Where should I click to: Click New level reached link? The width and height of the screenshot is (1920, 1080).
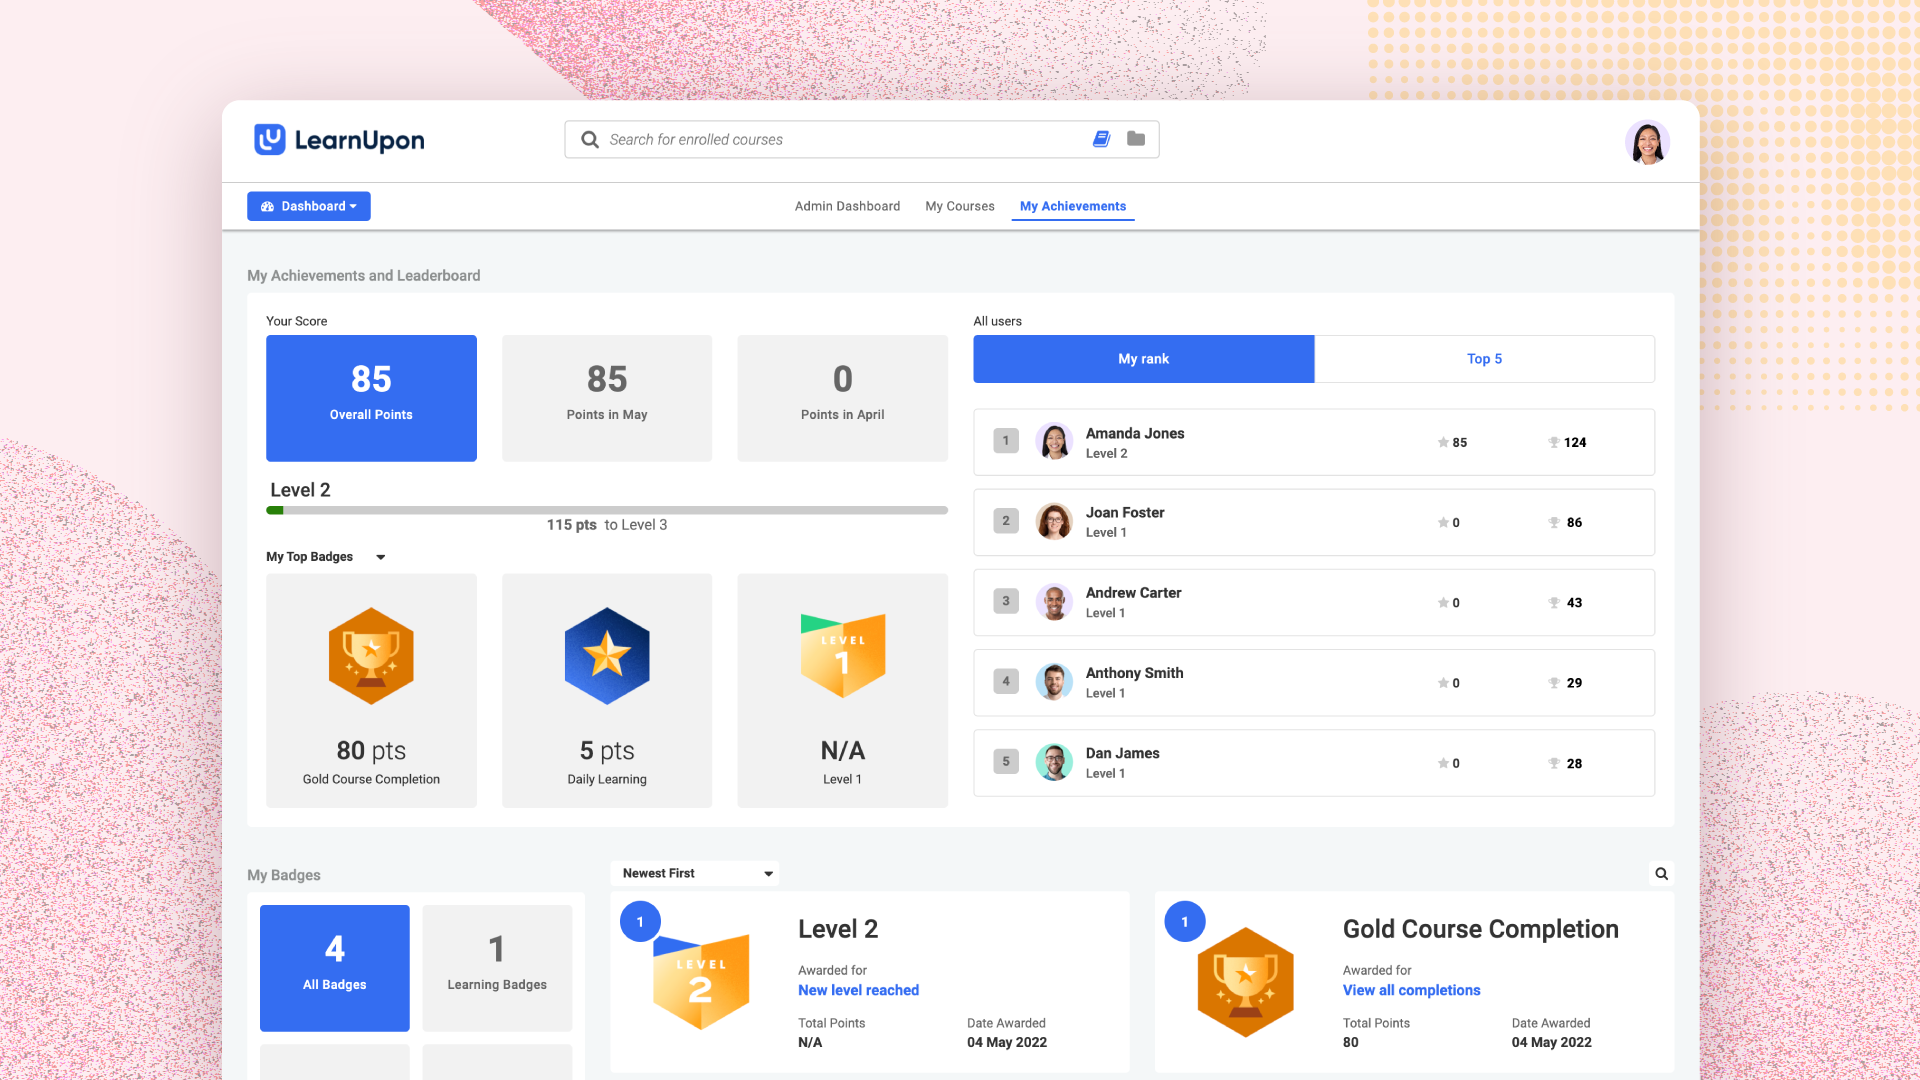pyautogui.click(x=858, y=990)
